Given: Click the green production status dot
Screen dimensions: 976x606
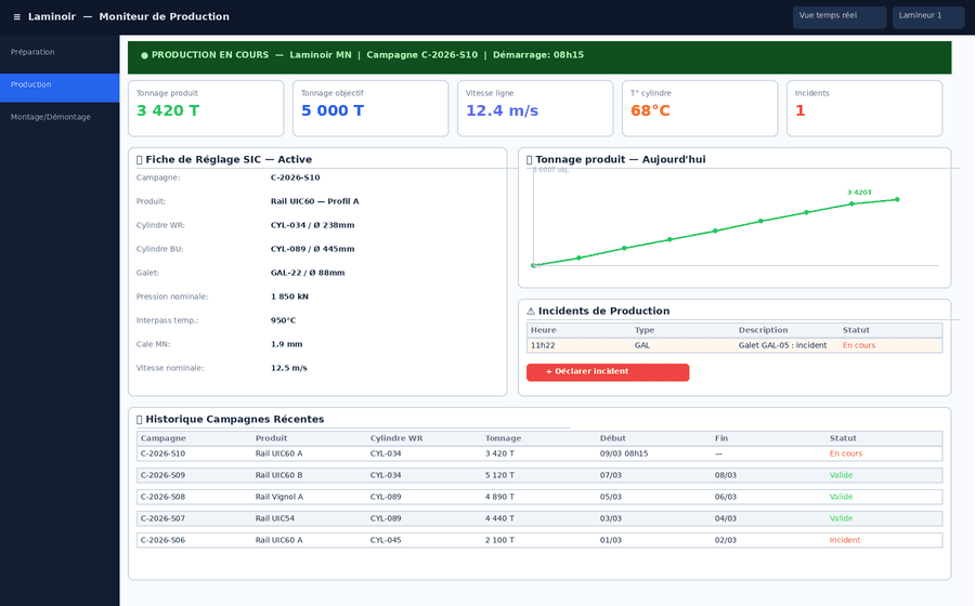Looking at the screenshot, I should [144, 55].
